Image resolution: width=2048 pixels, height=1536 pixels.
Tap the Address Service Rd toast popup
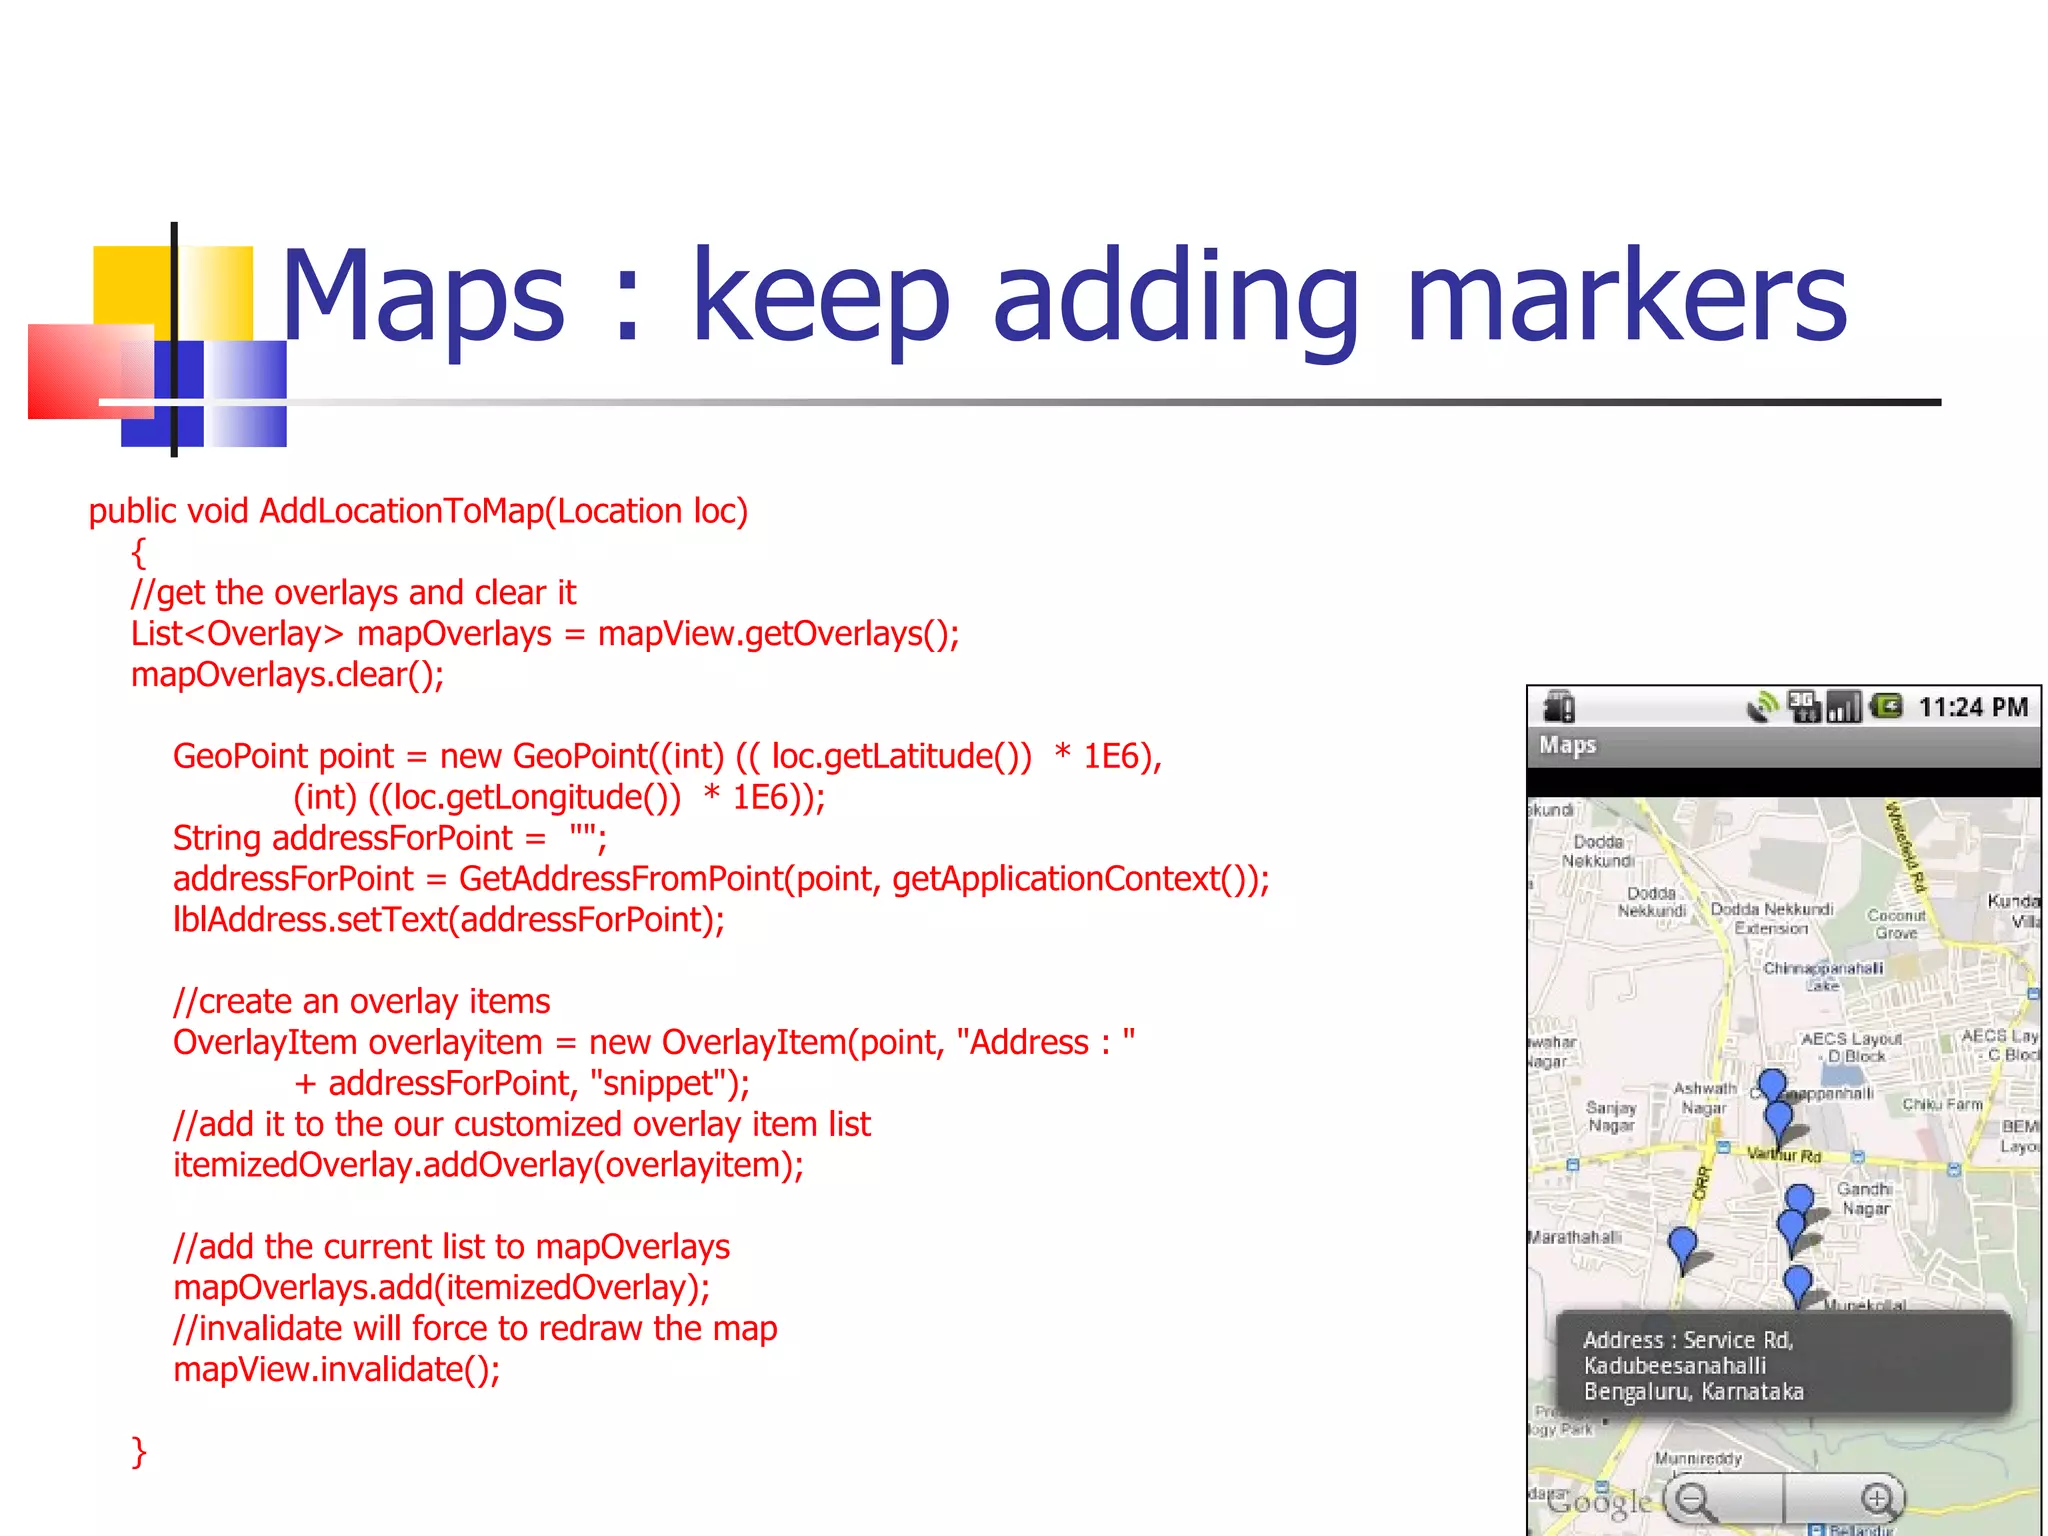1783,1365
